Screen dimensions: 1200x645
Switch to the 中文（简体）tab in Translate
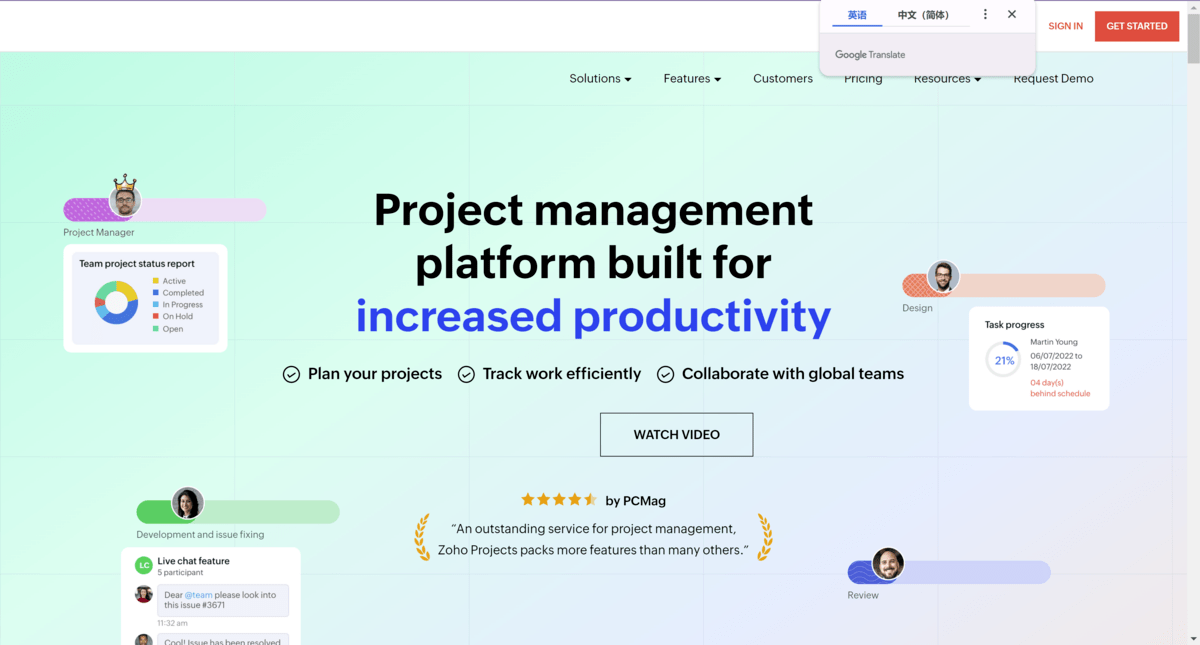point(923,15)
